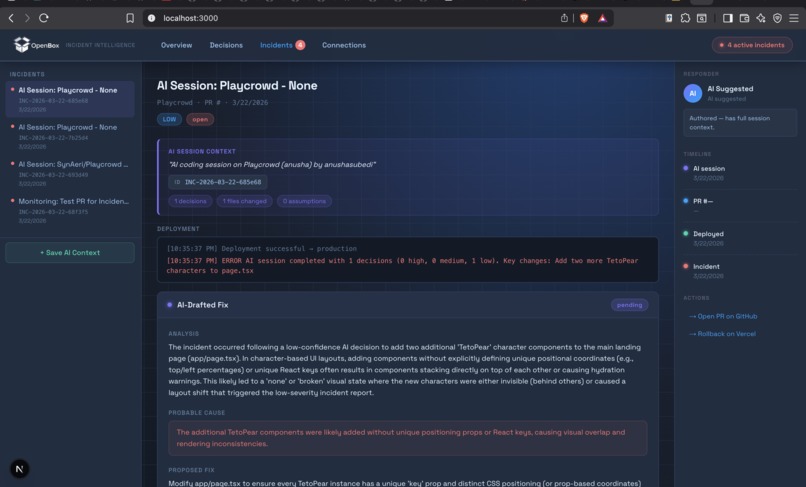The image size is (806, 487).
Task: Click the 0 assumptions chip
Action: [x=304, y=201]
